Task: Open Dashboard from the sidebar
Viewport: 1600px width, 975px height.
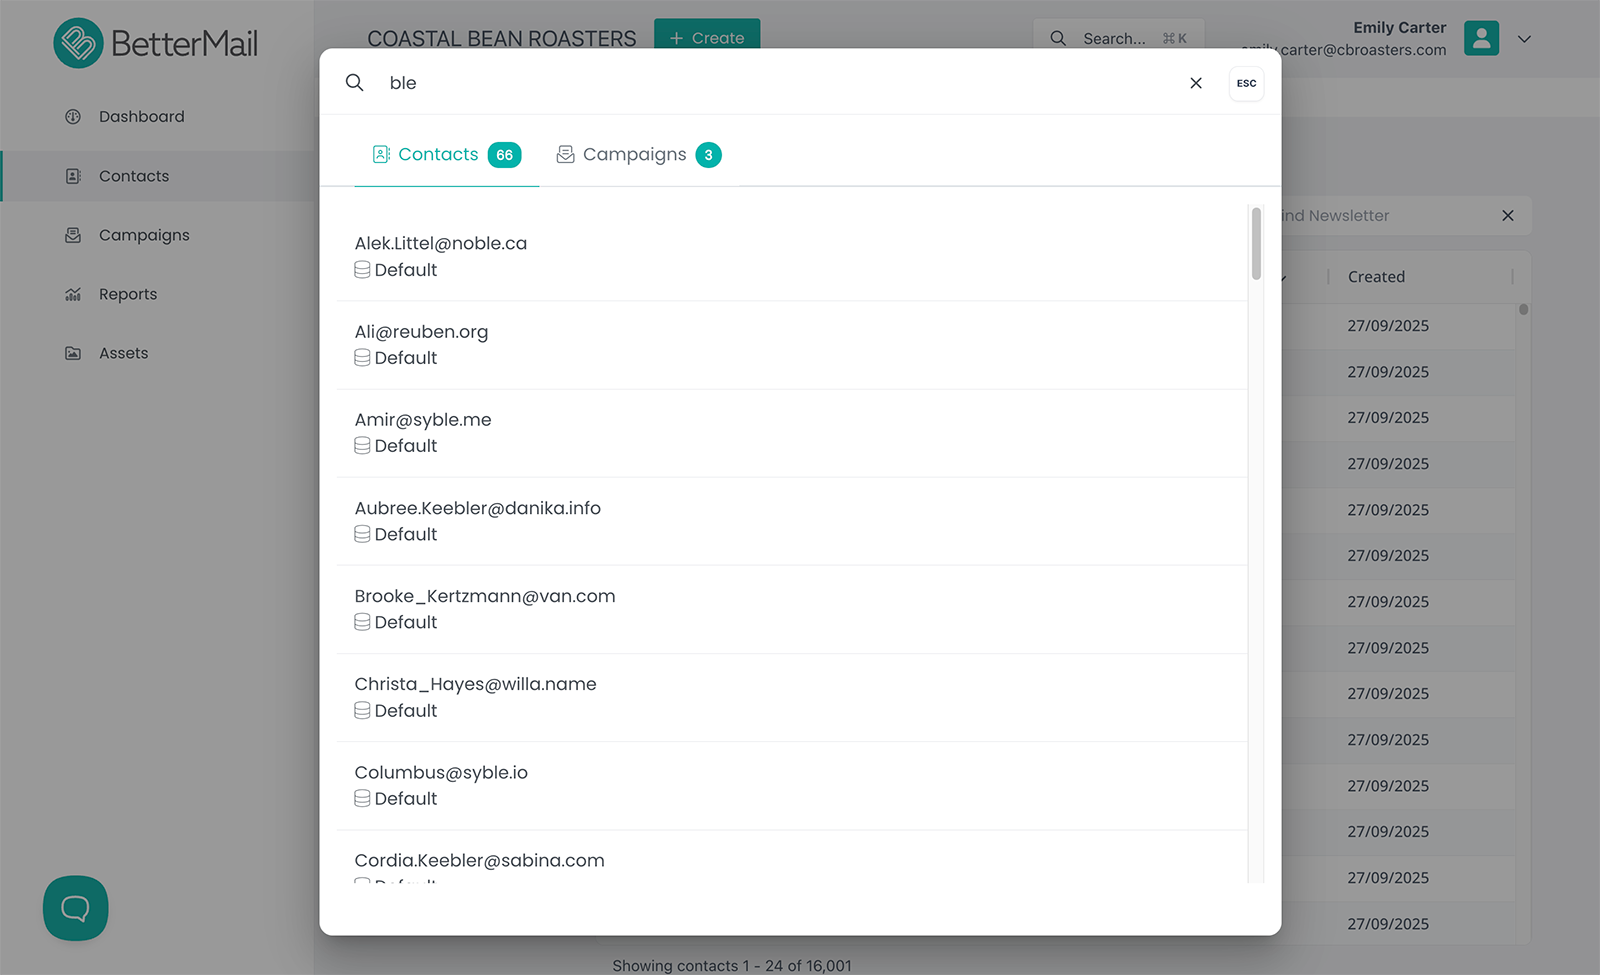Action: click(x=141, y=117)
